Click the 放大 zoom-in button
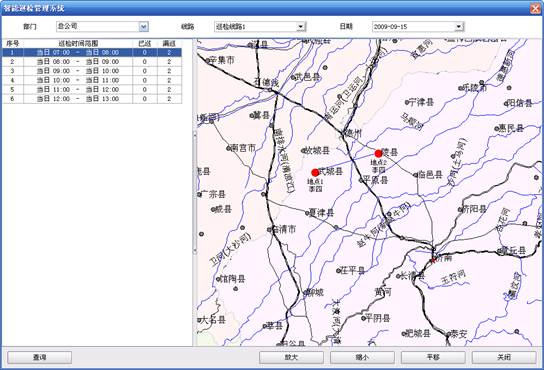Screen dimensions: 544x370 (x=291, y=357)
